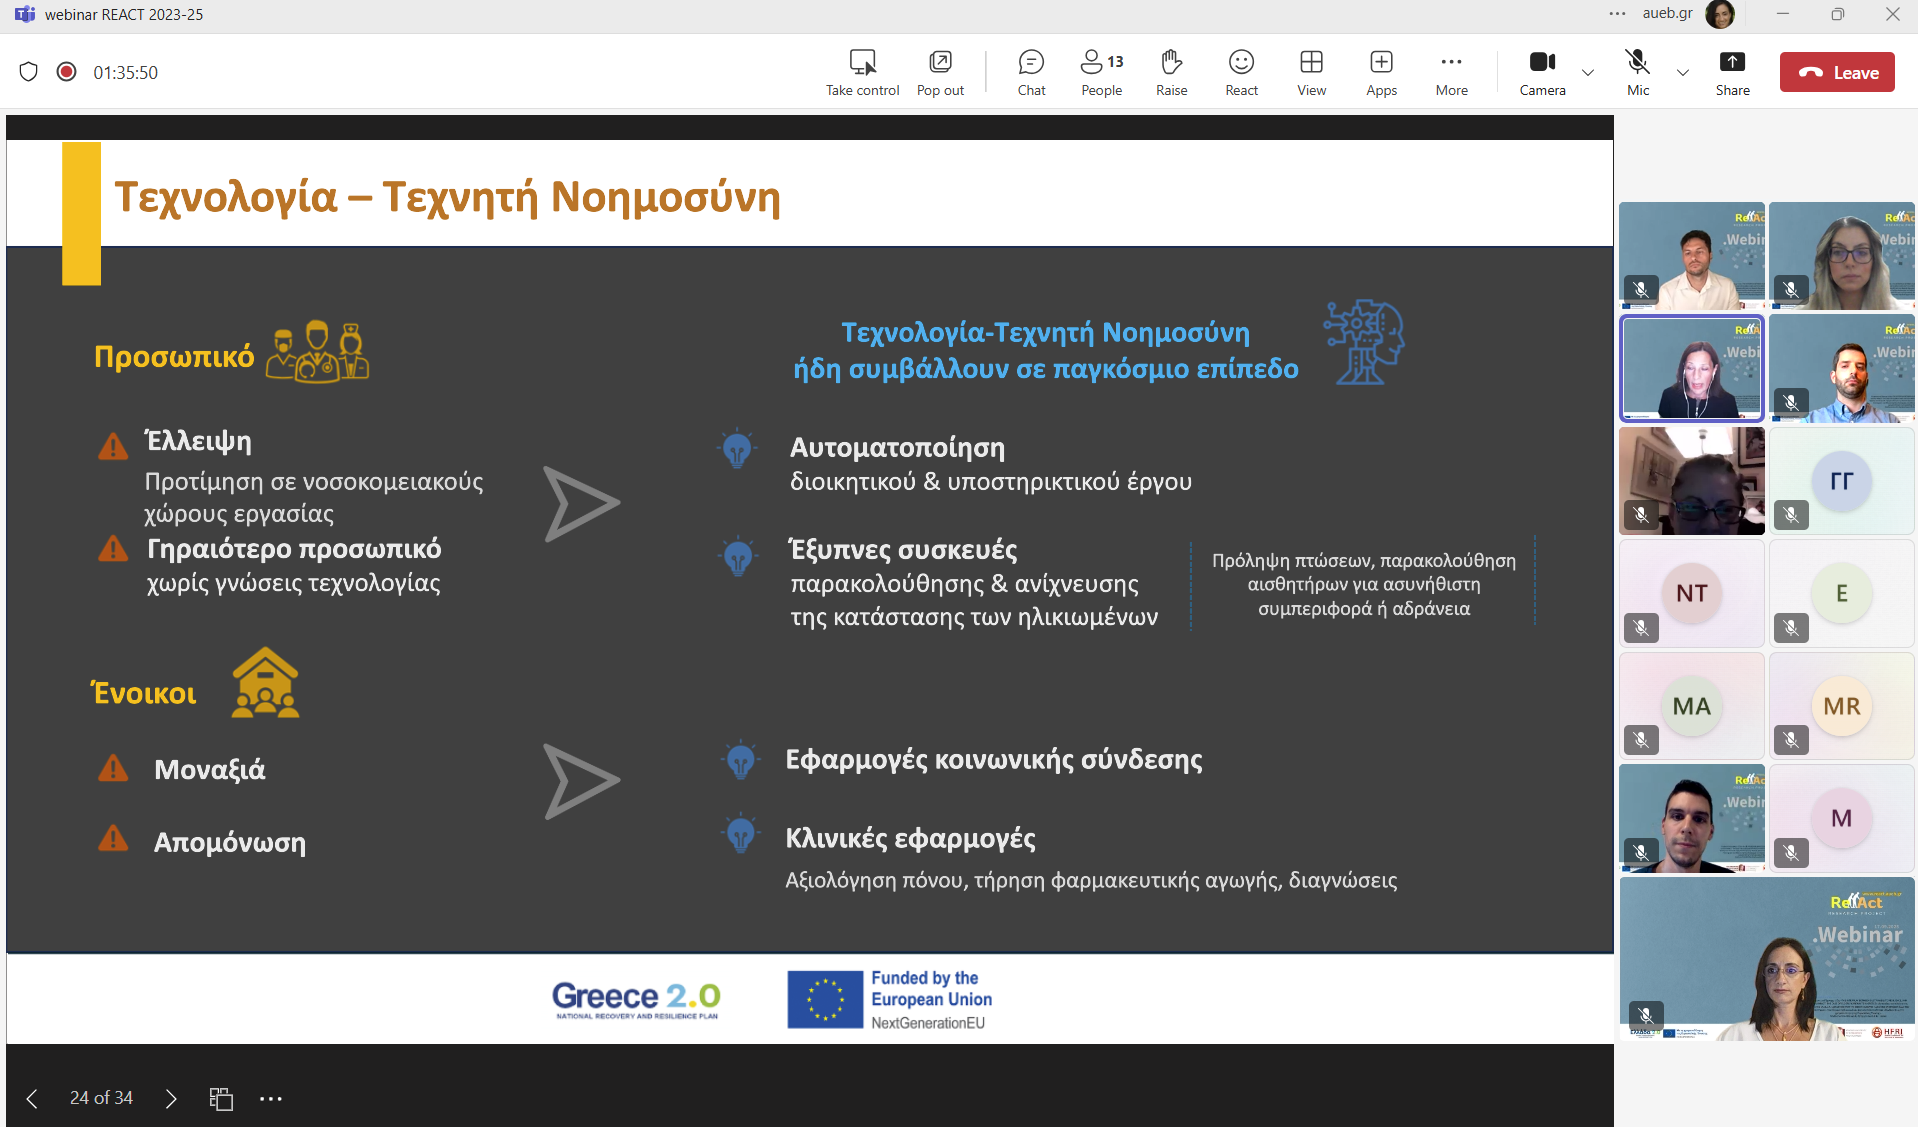
Task: Click the 'aueb.gr' account label
Action: 1667,13
